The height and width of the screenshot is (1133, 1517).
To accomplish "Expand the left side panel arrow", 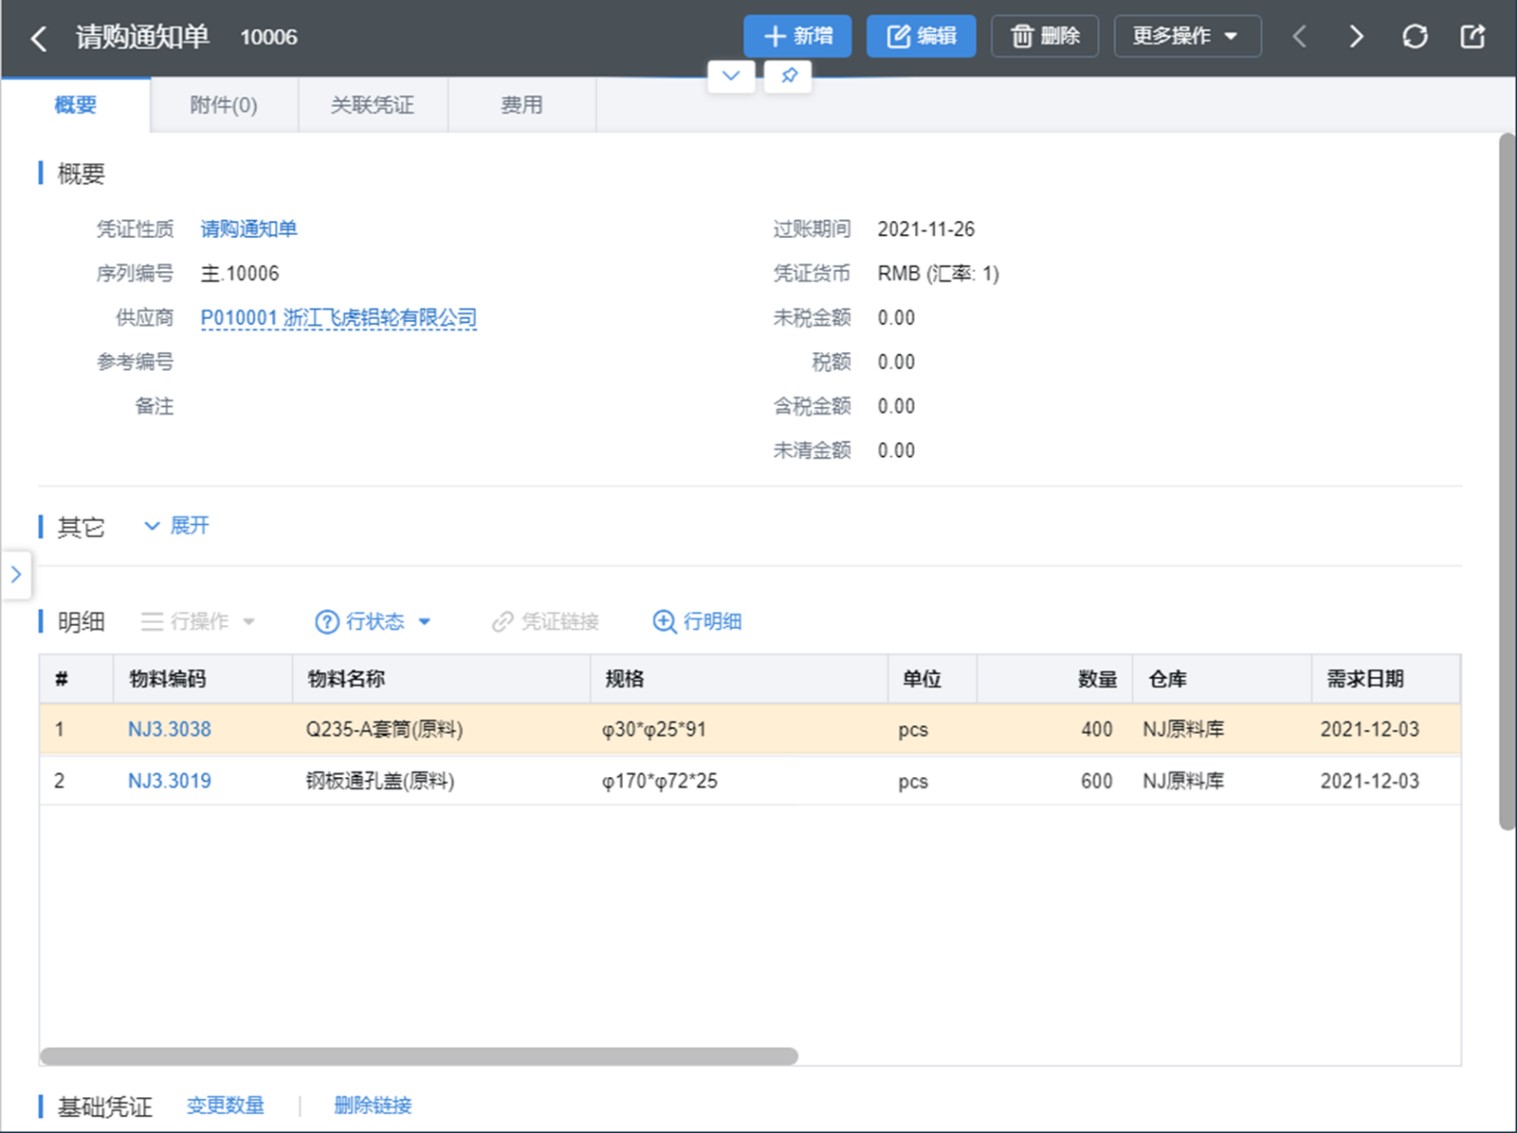I will click(15, 574).
